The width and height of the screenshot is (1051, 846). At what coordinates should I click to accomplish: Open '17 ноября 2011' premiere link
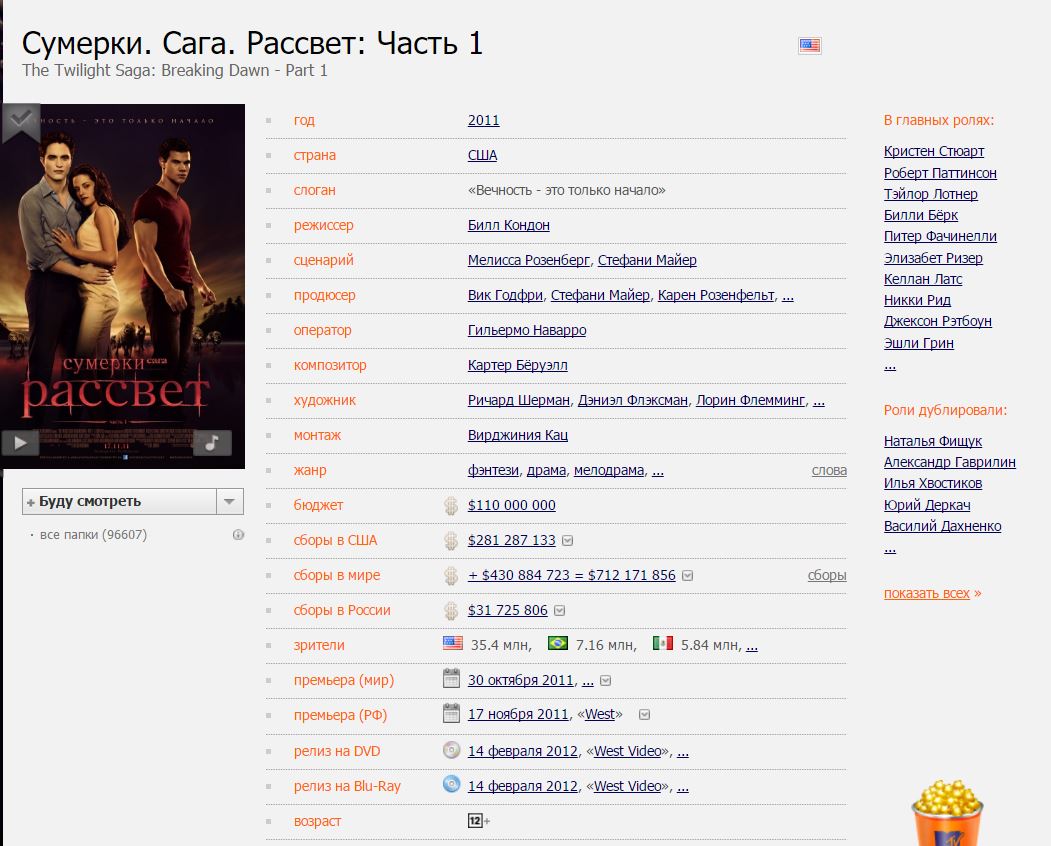pyautogui.click(x=518, y=715)
